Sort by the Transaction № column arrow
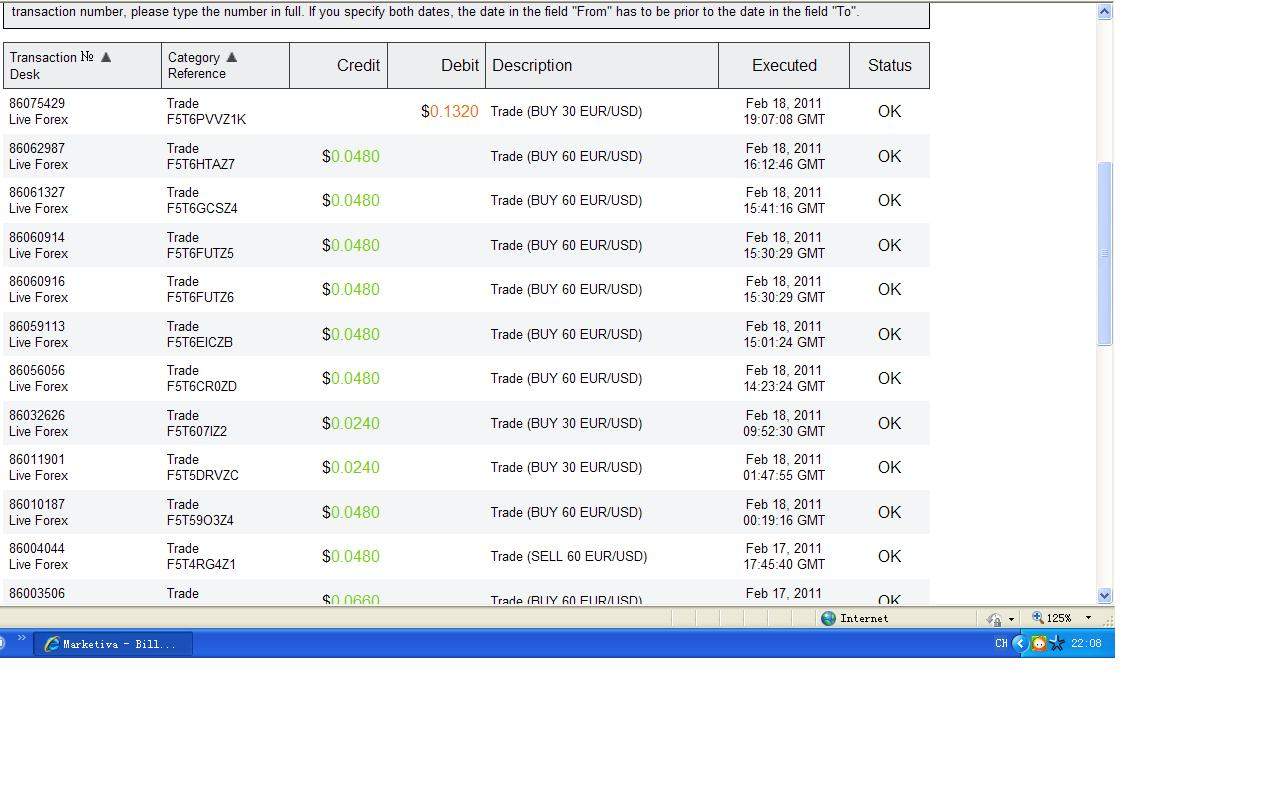This screenshot has width=1280, height=800. click(106, 57)
